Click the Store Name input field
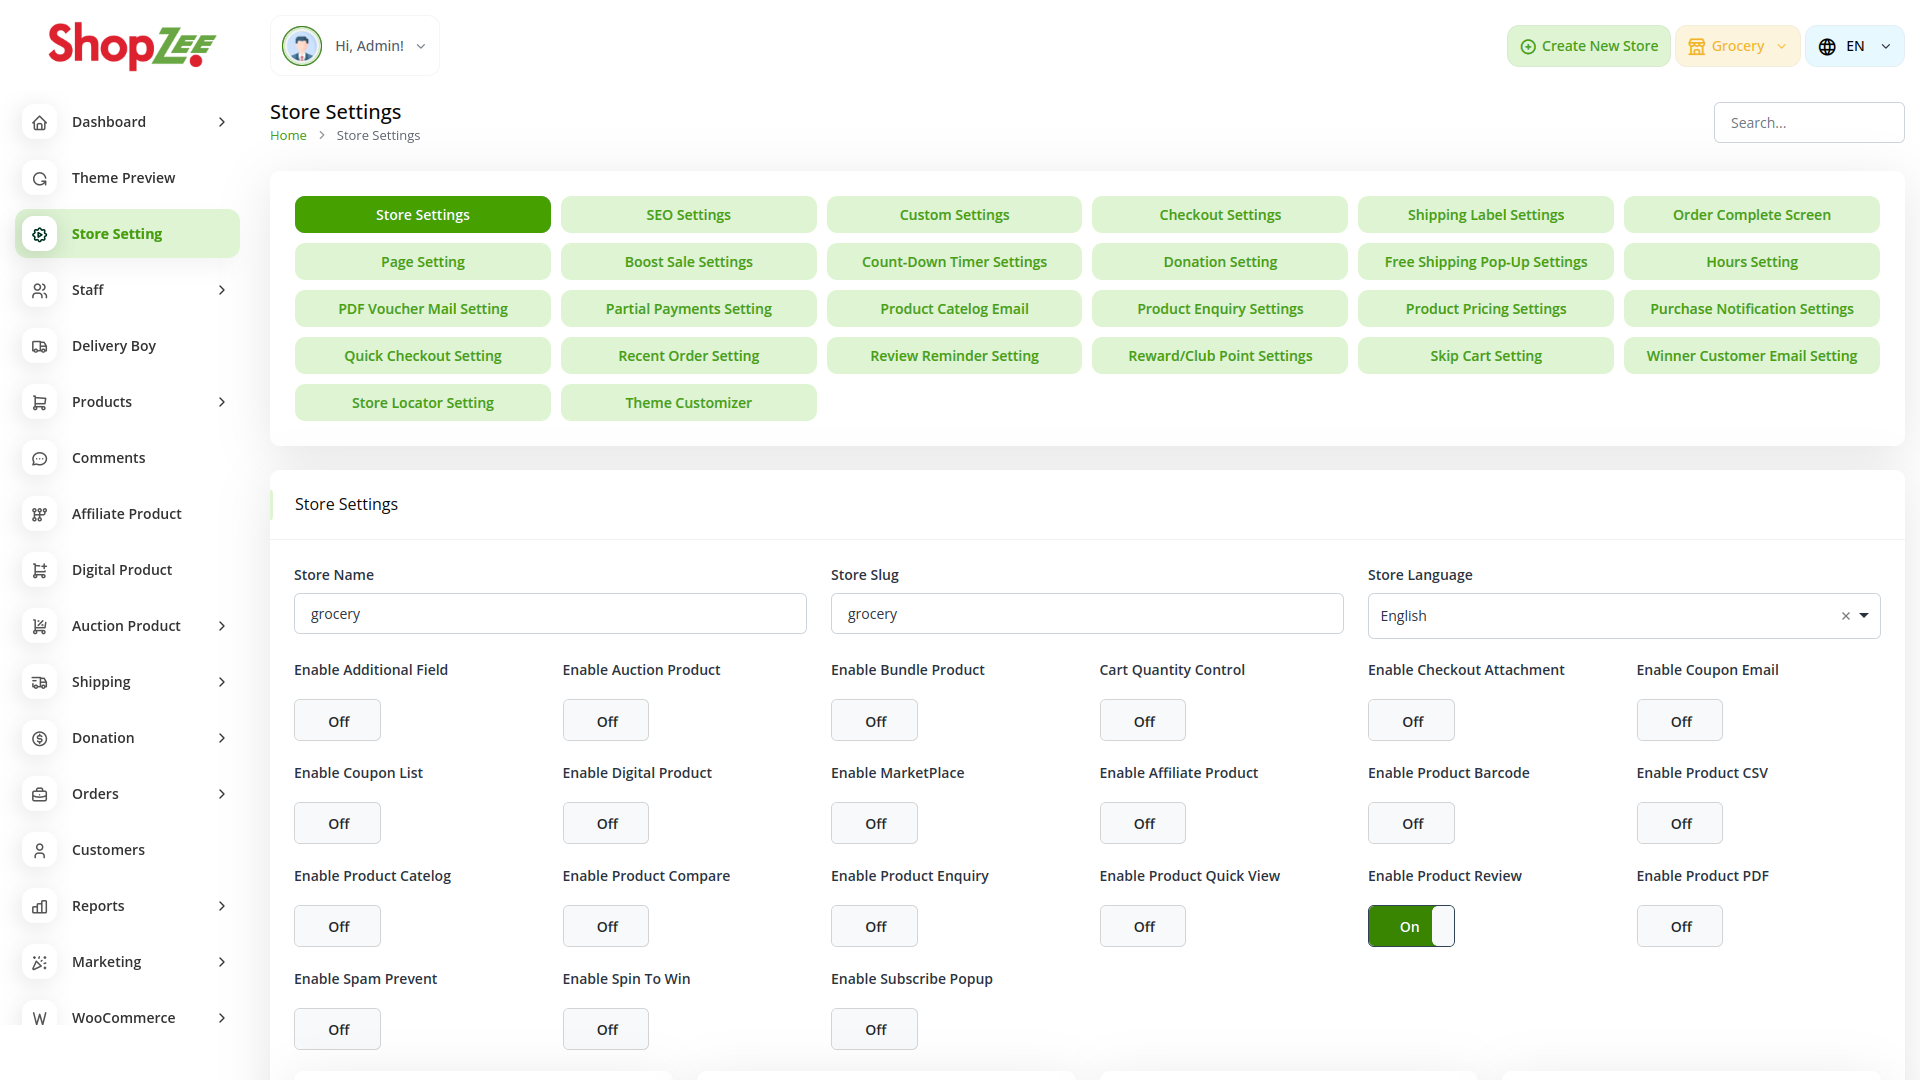Screen dimensions: 1920x1080 pos(550,614)
